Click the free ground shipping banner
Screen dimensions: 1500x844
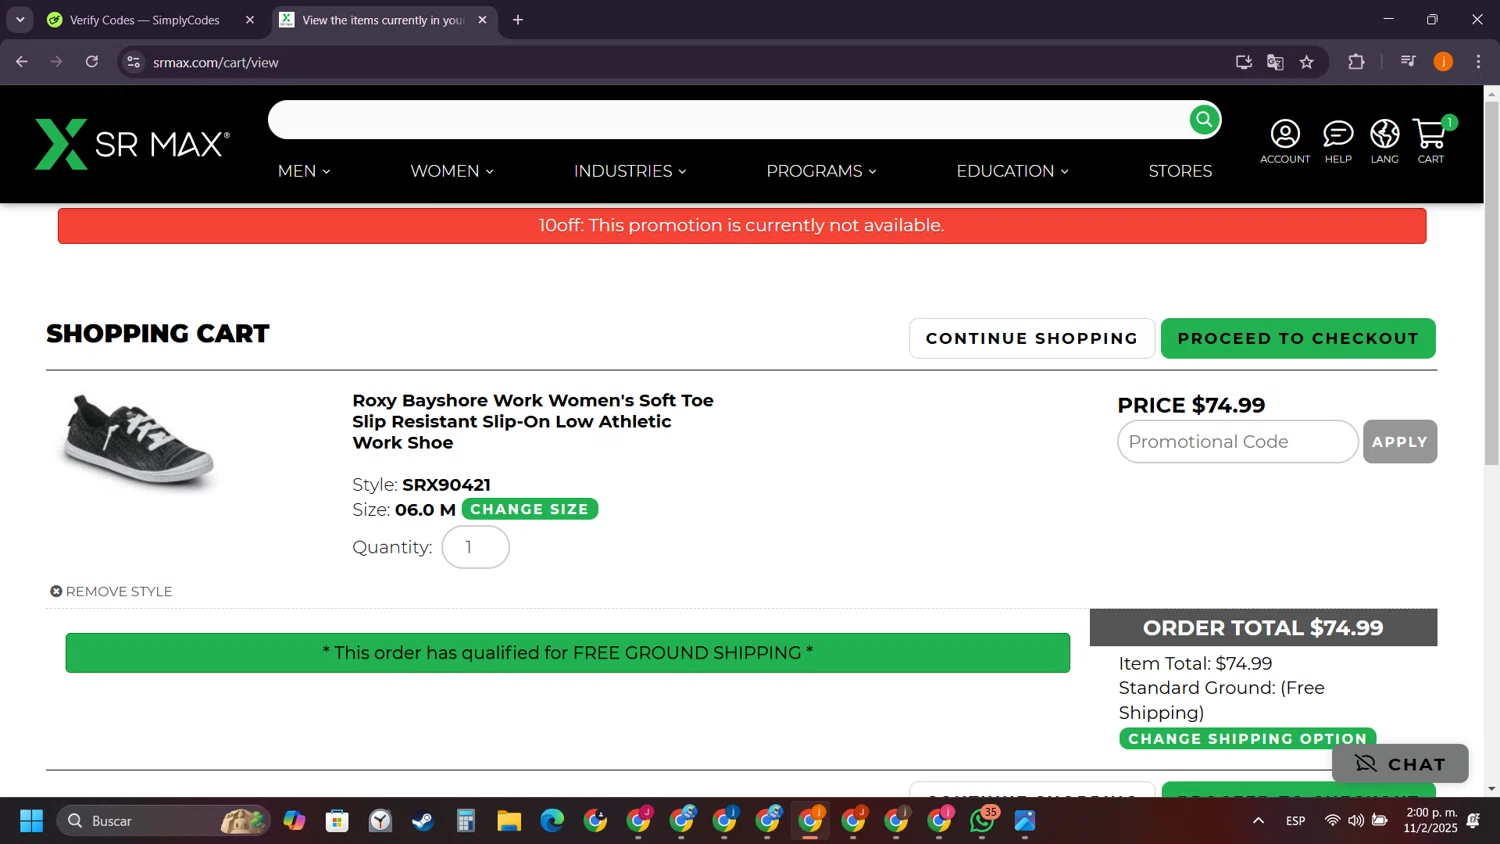tap(568, 653)
